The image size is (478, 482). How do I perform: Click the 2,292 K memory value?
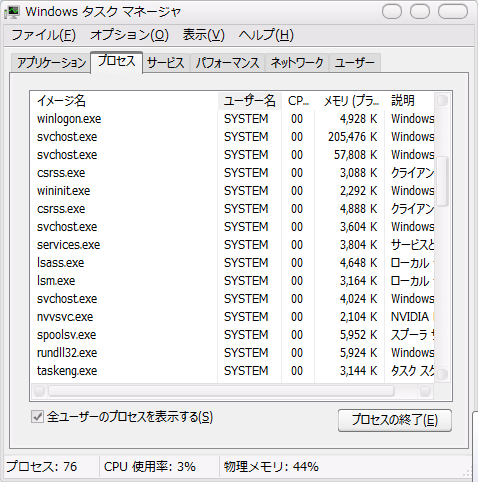(x=359, y=191)
